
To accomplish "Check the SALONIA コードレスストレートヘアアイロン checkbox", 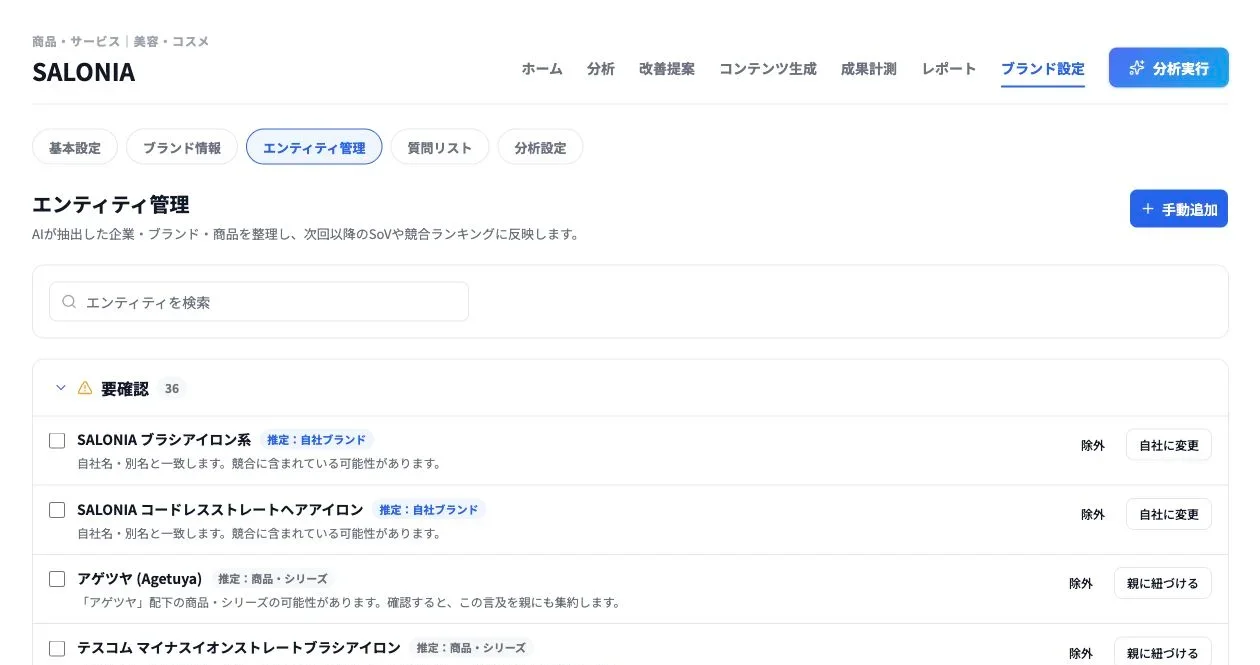I will click(x=57, y=510).
